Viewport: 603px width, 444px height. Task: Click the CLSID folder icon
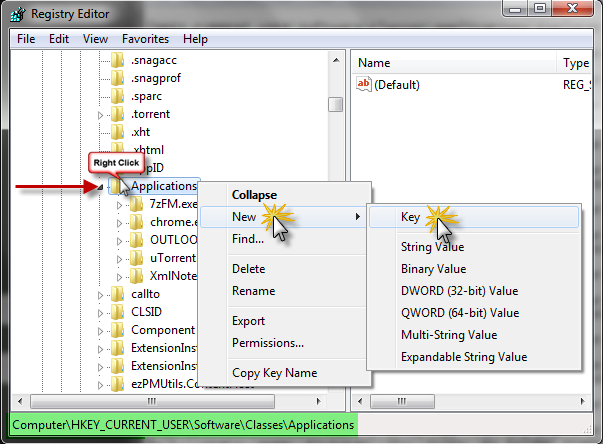pos(119,312)
